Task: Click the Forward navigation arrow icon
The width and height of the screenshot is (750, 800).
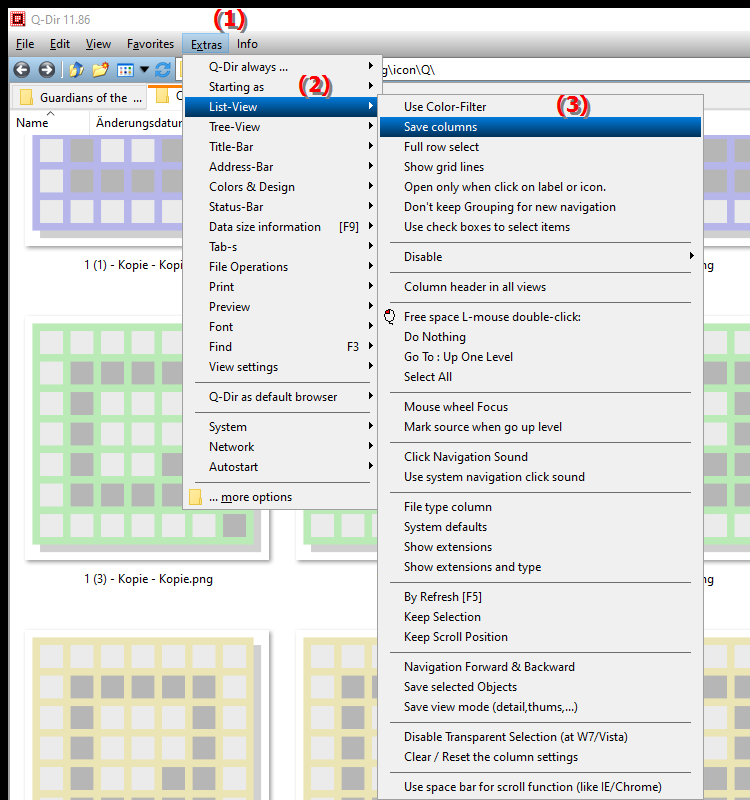Action: click(46, 70)
